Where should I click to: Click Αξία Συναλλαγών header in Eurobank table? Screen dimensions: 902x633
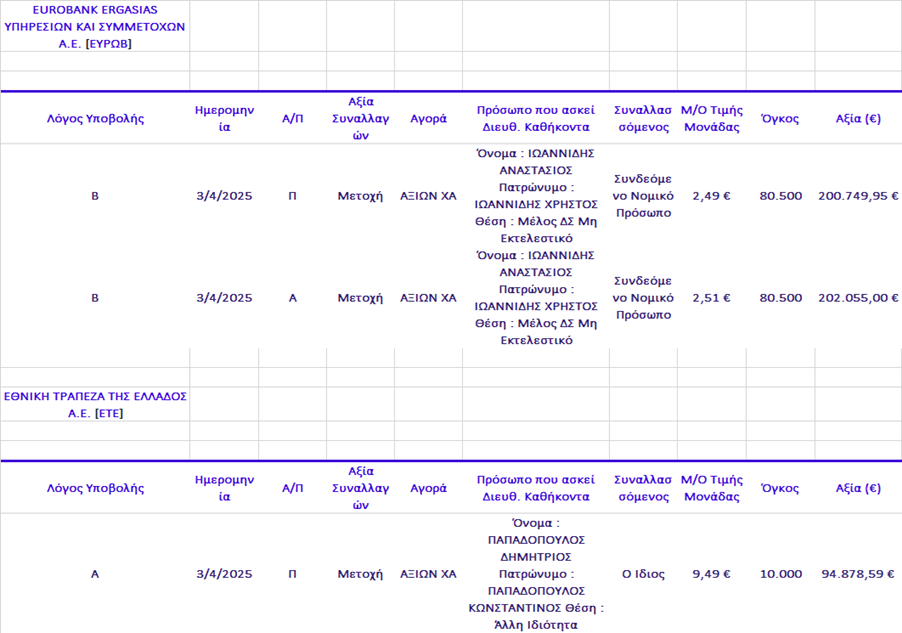tap(360, 119)
